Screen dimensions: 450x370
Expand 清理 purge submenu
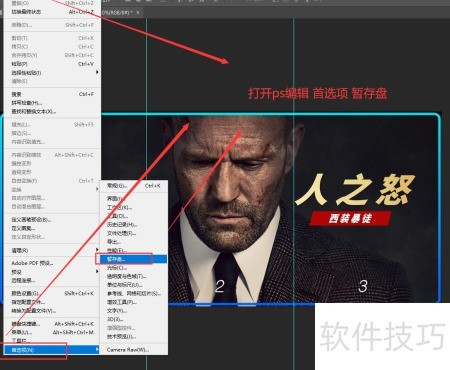click(52, 250)
